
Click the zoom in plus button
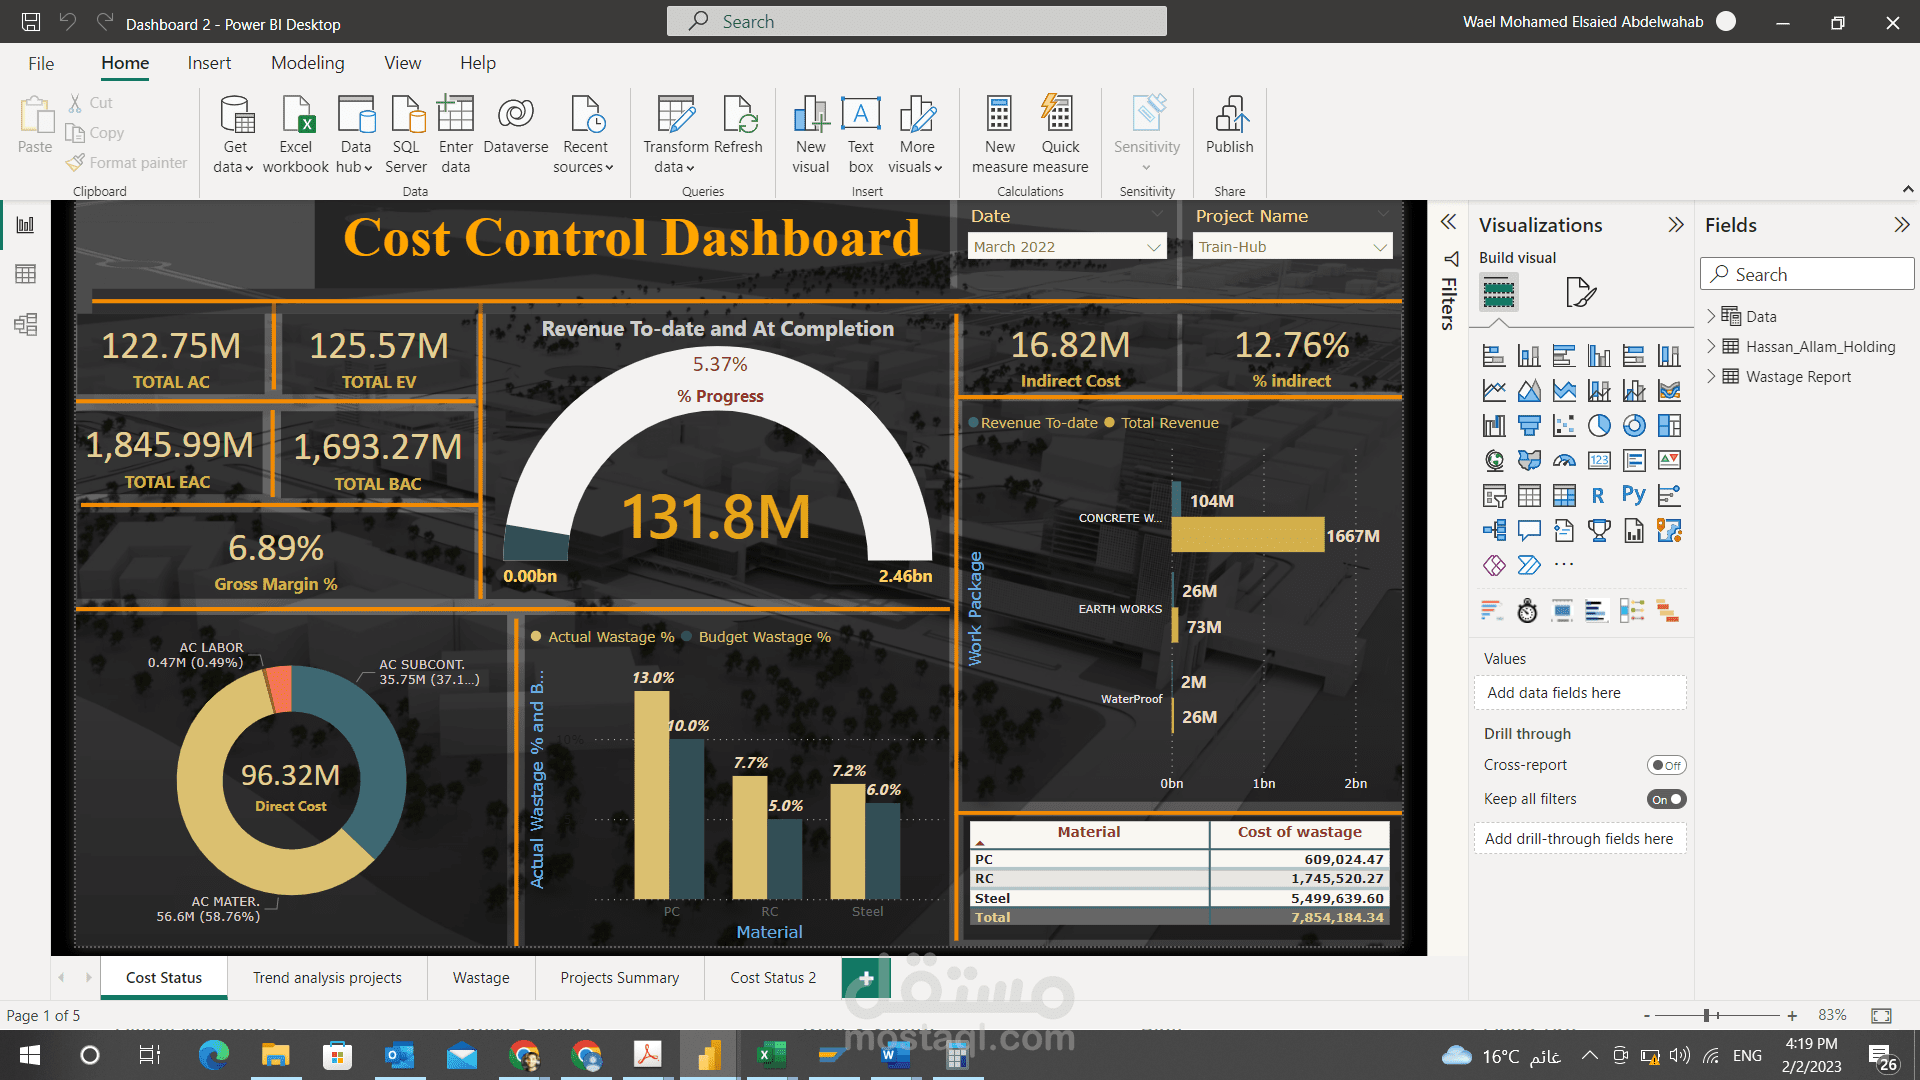(1792, 1016)
